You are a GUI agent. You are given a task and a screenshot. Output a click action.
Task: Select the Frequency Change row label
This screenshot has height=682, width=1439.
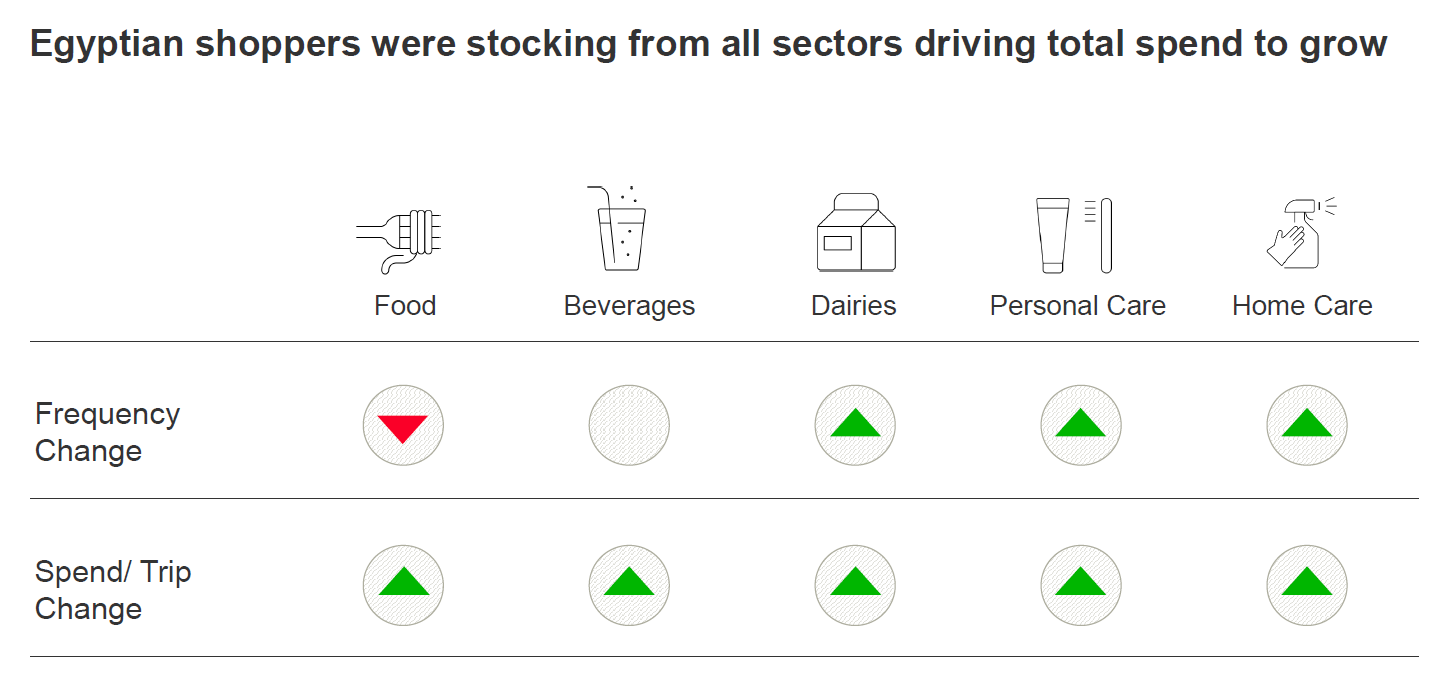(x=108, y=432)
